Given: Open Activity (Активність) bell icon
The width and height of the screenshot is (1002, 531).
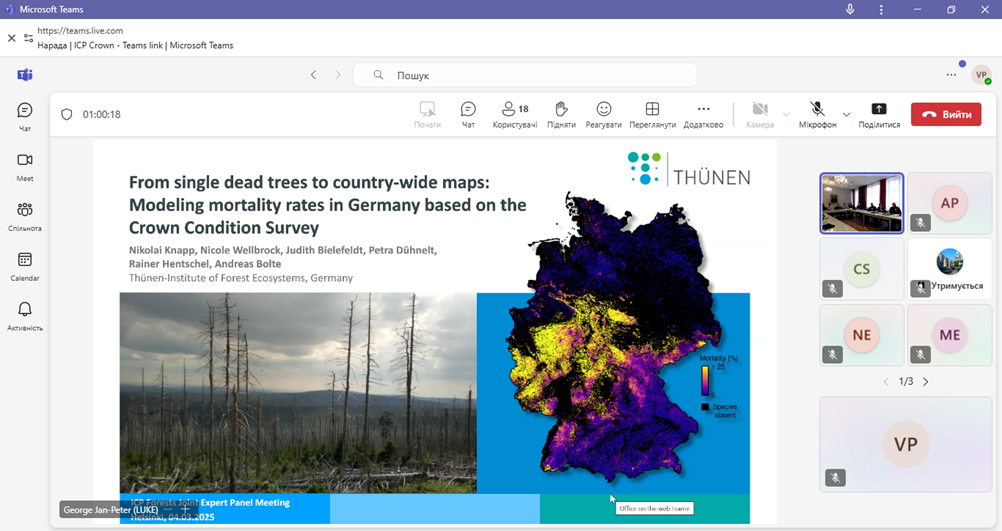Looking at the screenshot, I should tap(24, 316).
